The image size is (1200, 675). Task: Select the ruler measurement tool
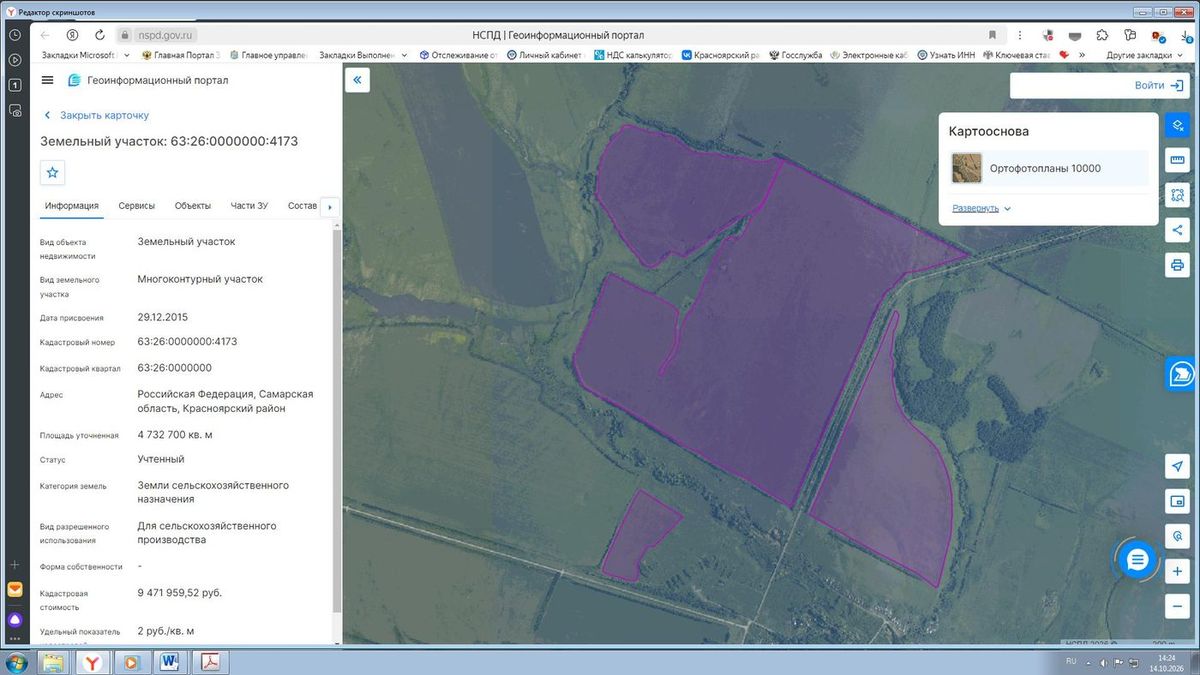click(x=1177, y=160)
